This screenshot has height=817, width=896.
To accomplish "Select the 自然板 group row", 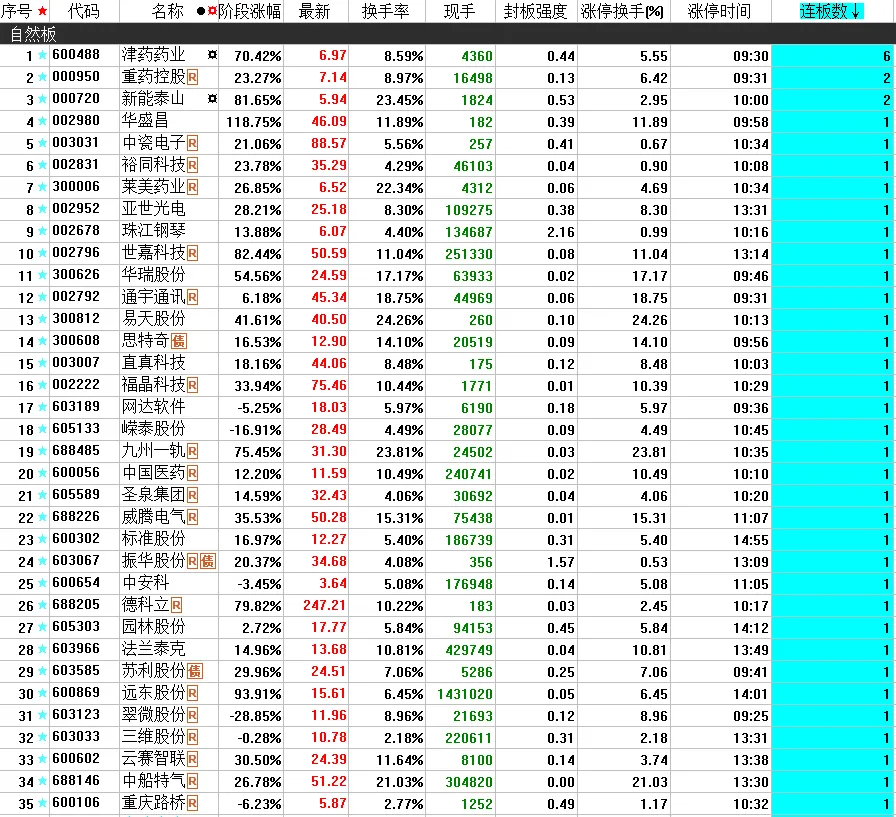I will point(448,34).
